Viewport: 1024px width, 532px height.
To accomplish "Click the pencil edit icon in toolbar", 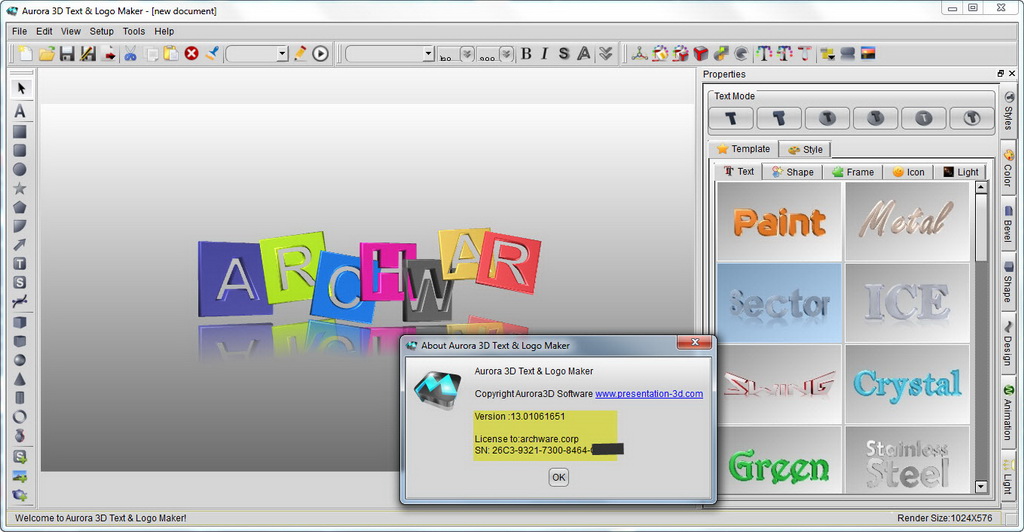I will click(300, 54).
